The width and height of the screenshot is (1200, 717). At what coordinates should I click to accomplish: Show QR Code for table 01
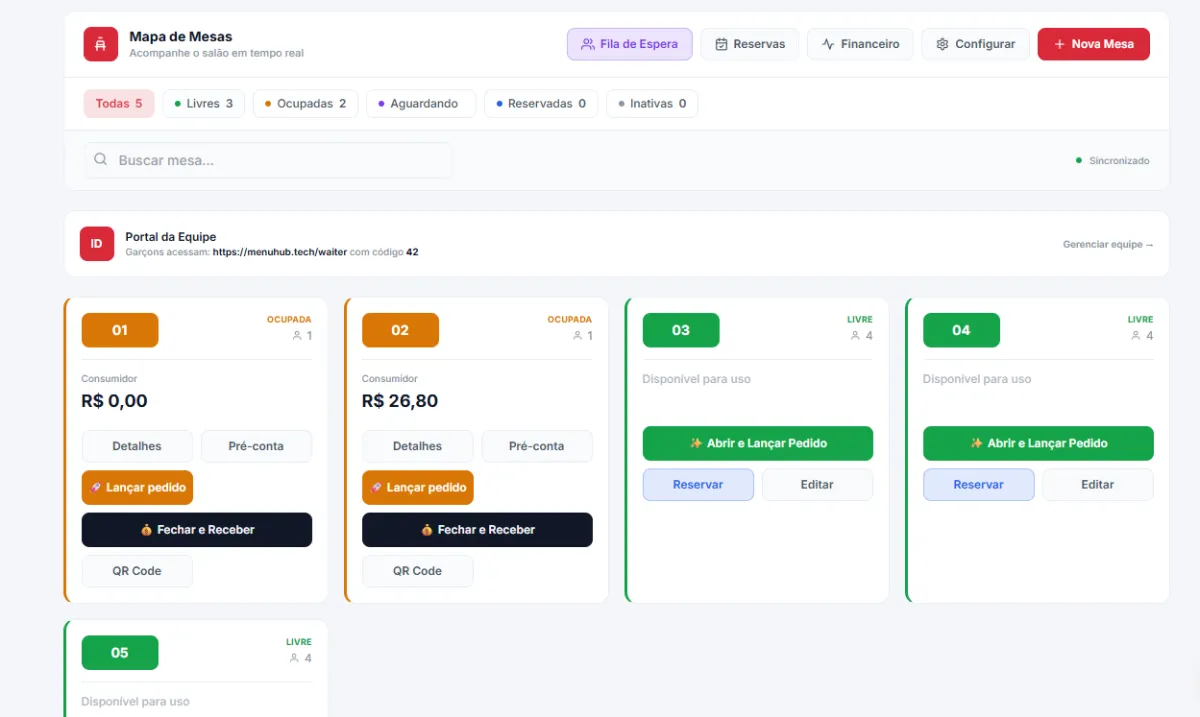pyautogui.click(x=137, y=571)
